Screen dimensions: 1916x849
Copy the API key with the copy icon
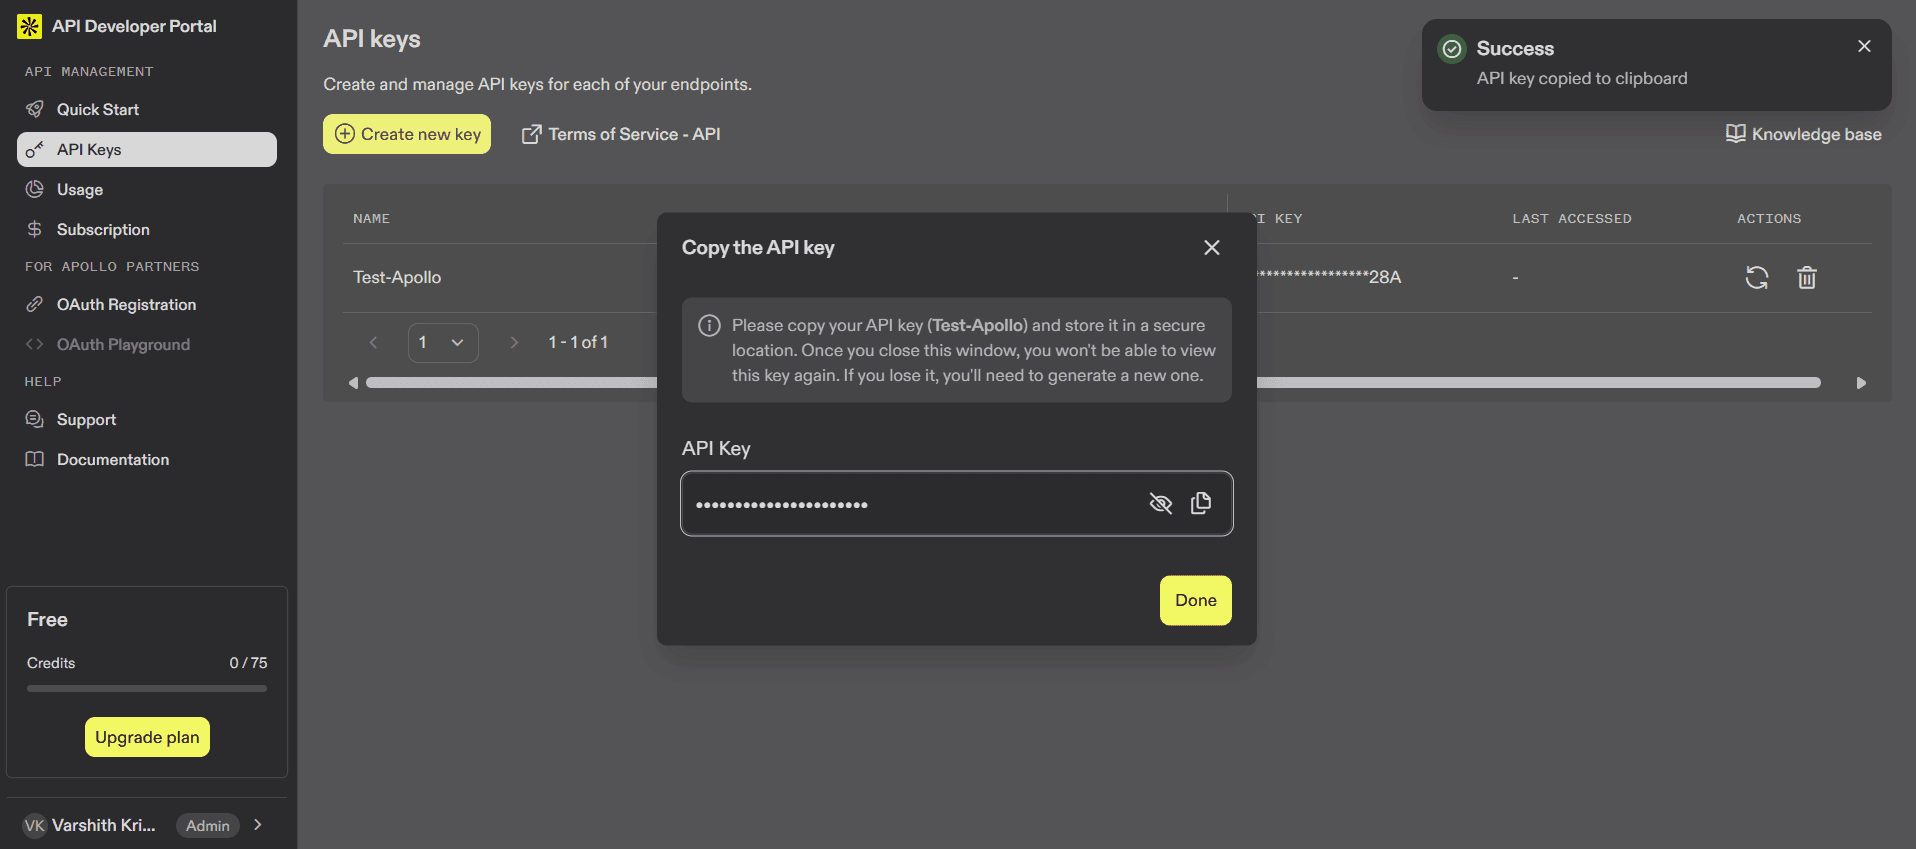pos(1201,503)
